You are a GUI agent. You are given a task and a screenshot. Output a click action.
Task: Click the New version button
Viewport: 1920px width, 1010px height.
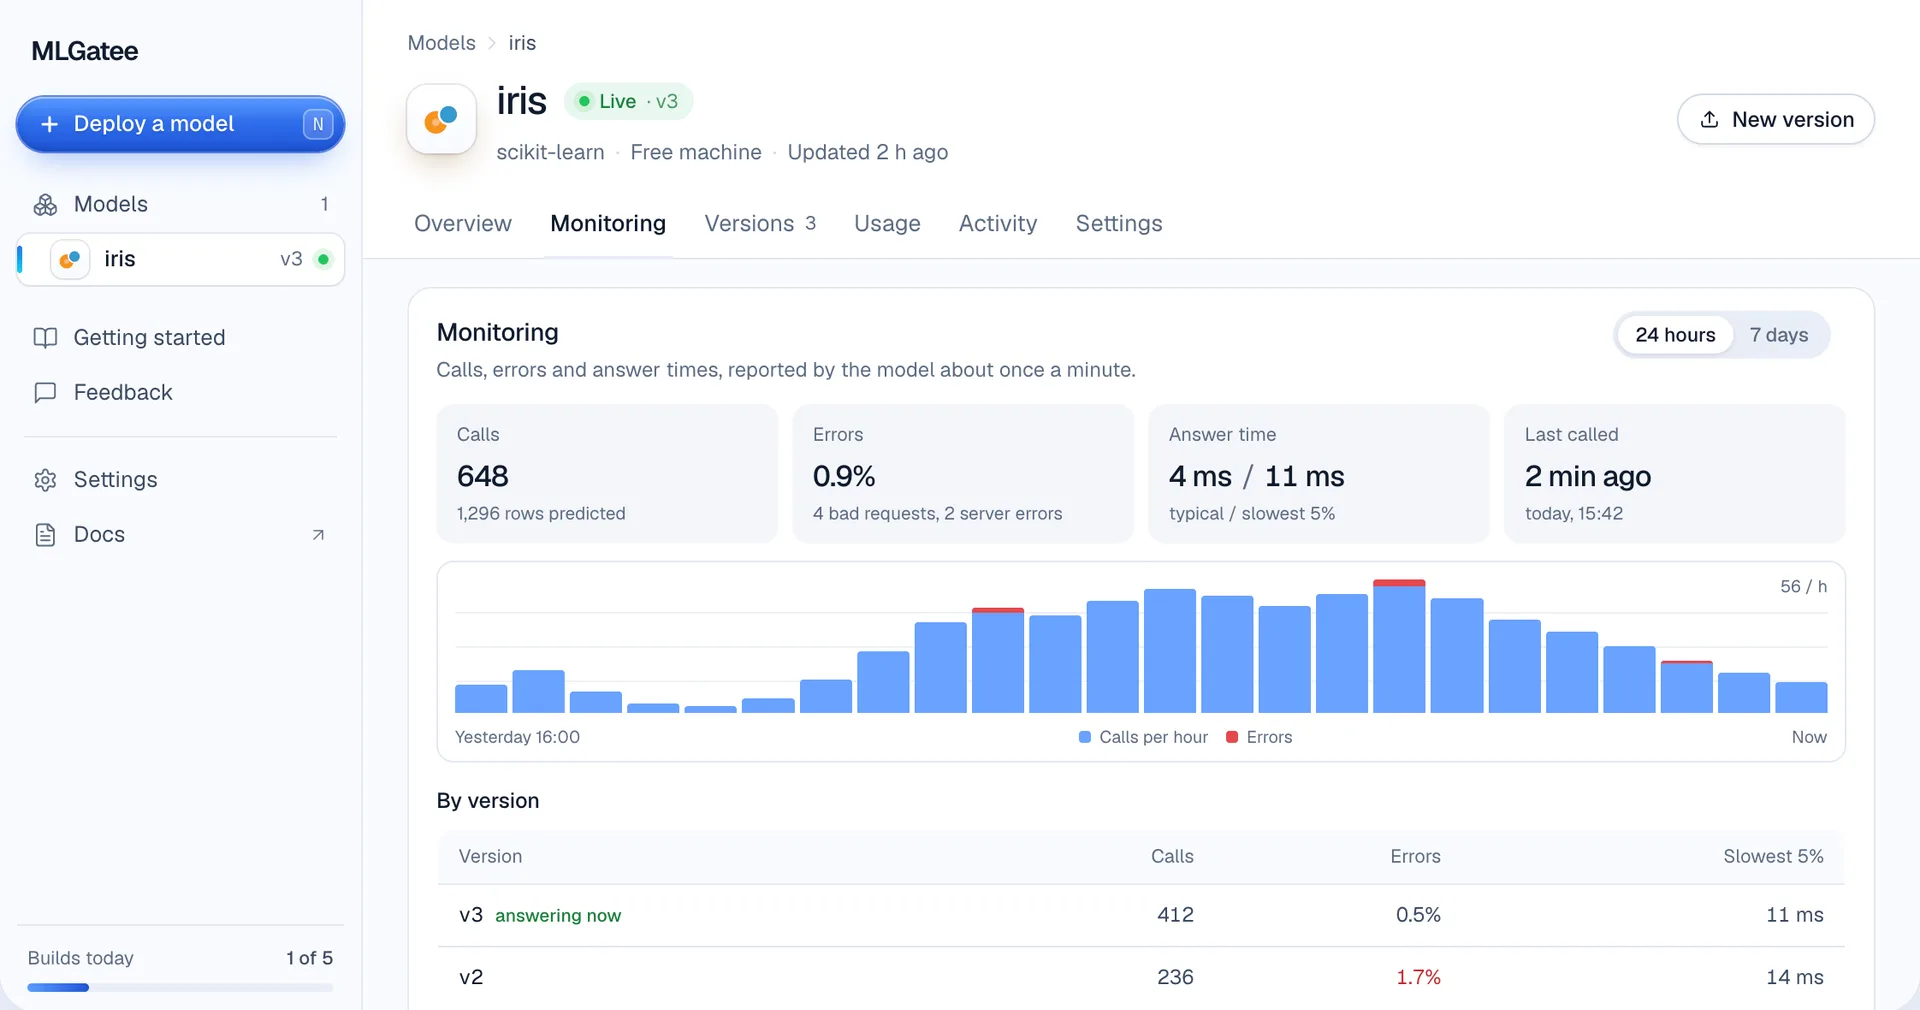(x=1776, y=120)
